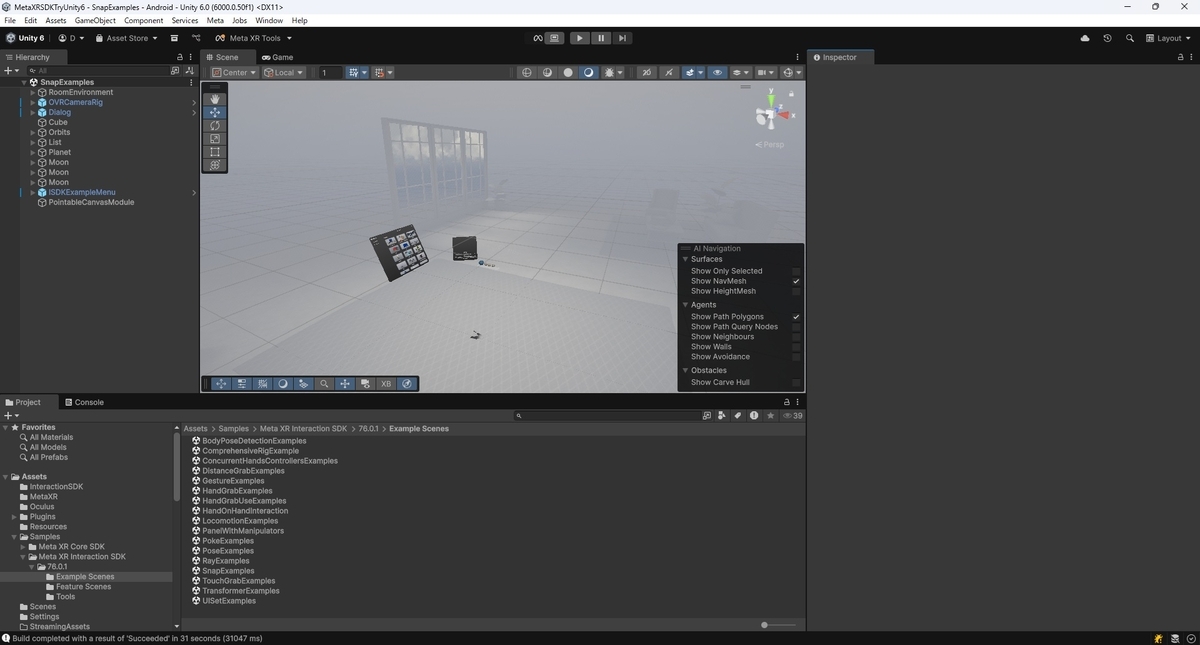This screenshot has width=1200, height=645.
Task: Expand the OVRCameraRig hierarchy item
Action: point(33,102)
